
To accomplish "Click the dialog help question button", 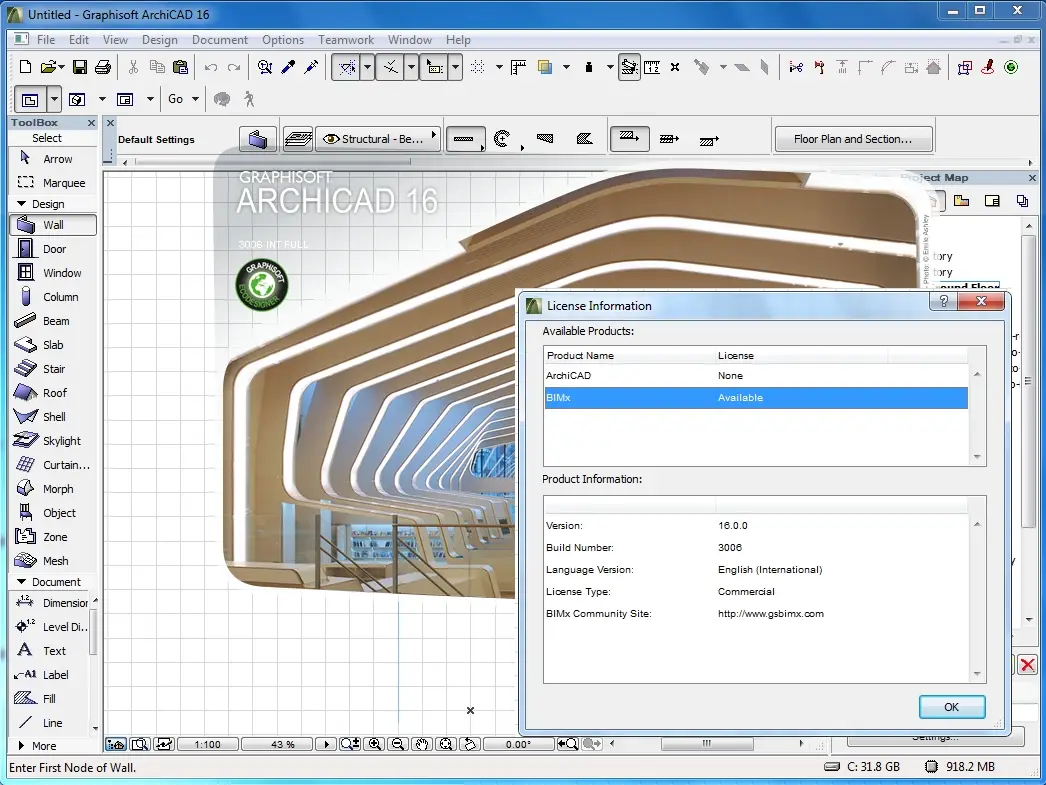I will 943,301.
